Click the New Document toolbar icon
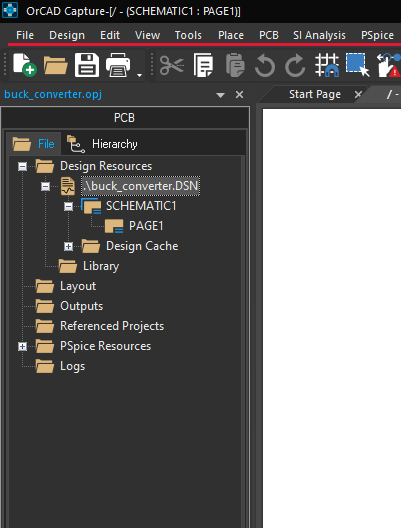 click(x=25, y=65)
